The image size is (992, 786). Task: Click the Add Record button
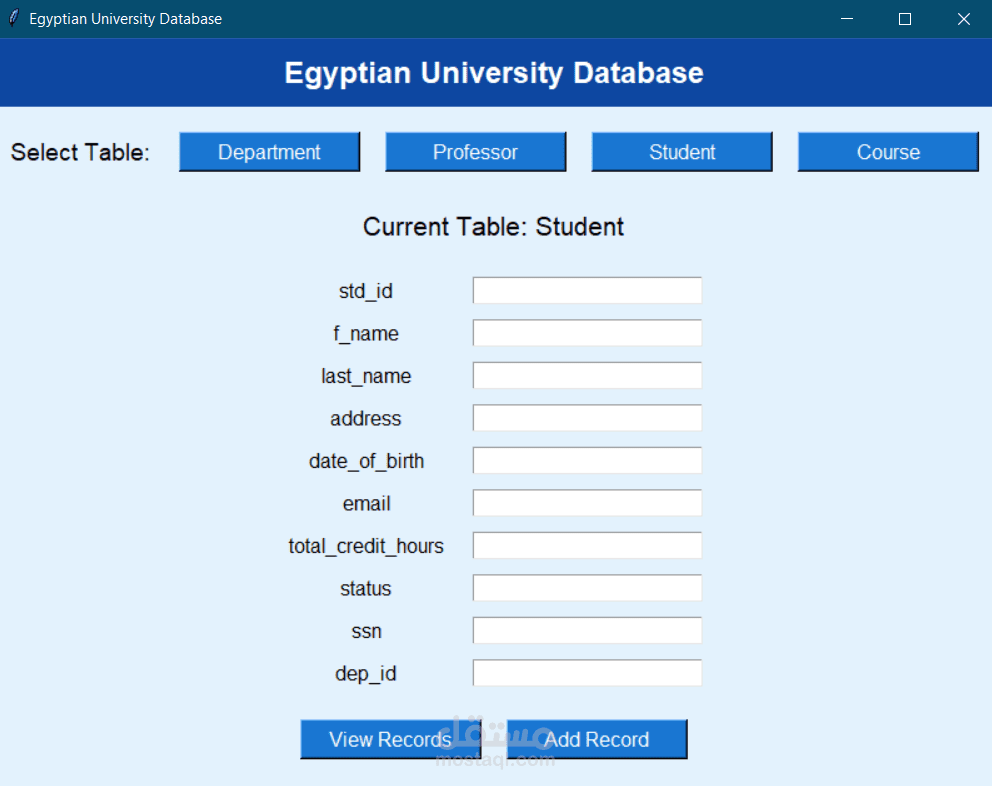pyautogui.click(x=596, y=739)
